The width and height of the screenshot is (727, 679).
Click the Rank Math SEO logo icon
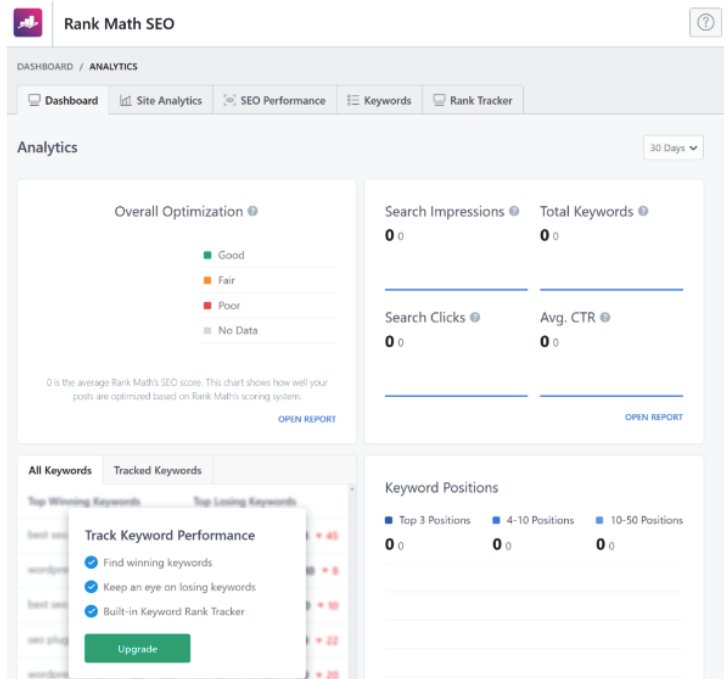pyautogui.click(x=28, y=22)
